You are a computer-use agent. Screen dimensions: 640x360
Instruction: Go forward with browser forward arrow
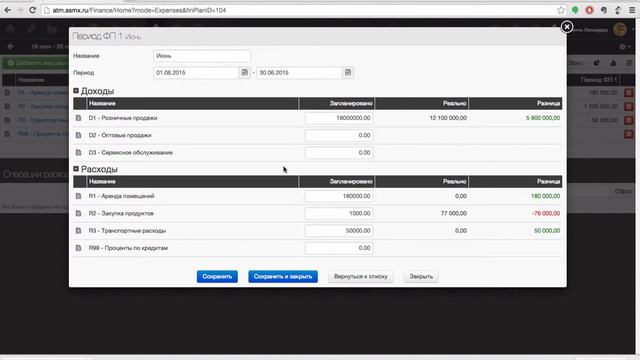20,10
